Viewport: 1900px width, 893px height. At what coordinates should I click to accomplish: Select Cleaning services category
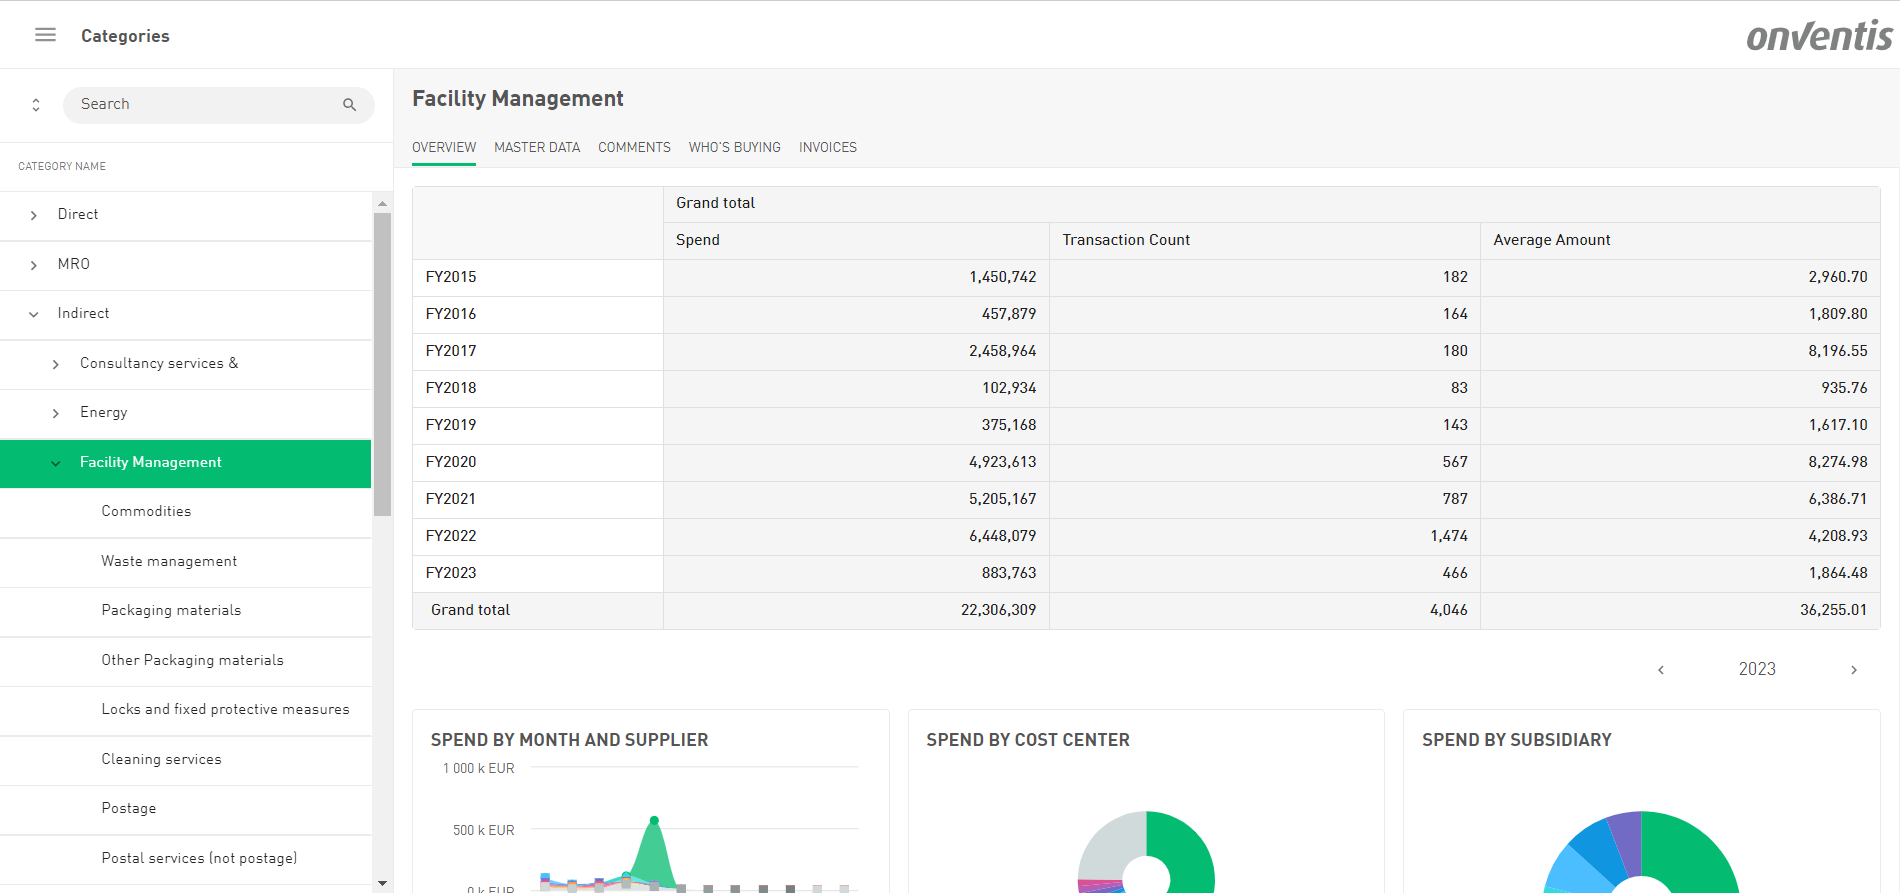[161, 759]
